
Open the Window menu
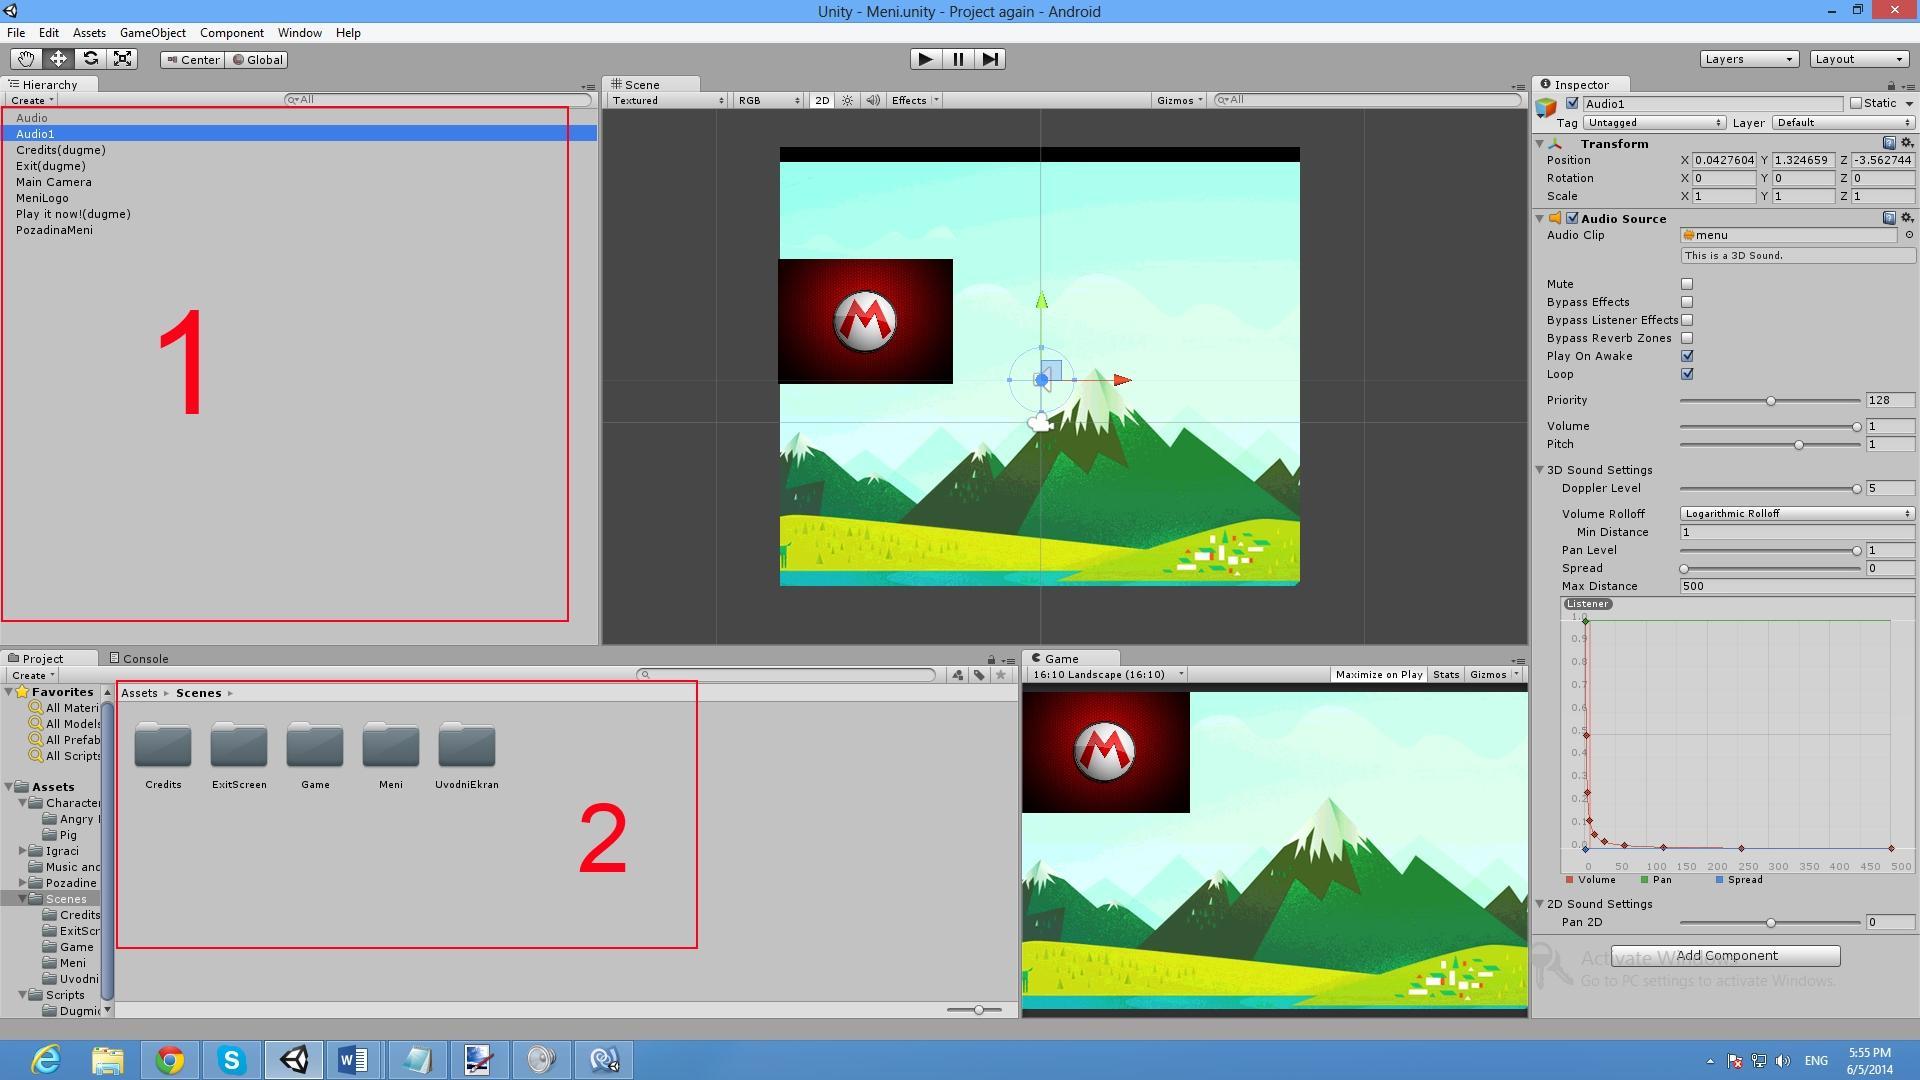300,33
